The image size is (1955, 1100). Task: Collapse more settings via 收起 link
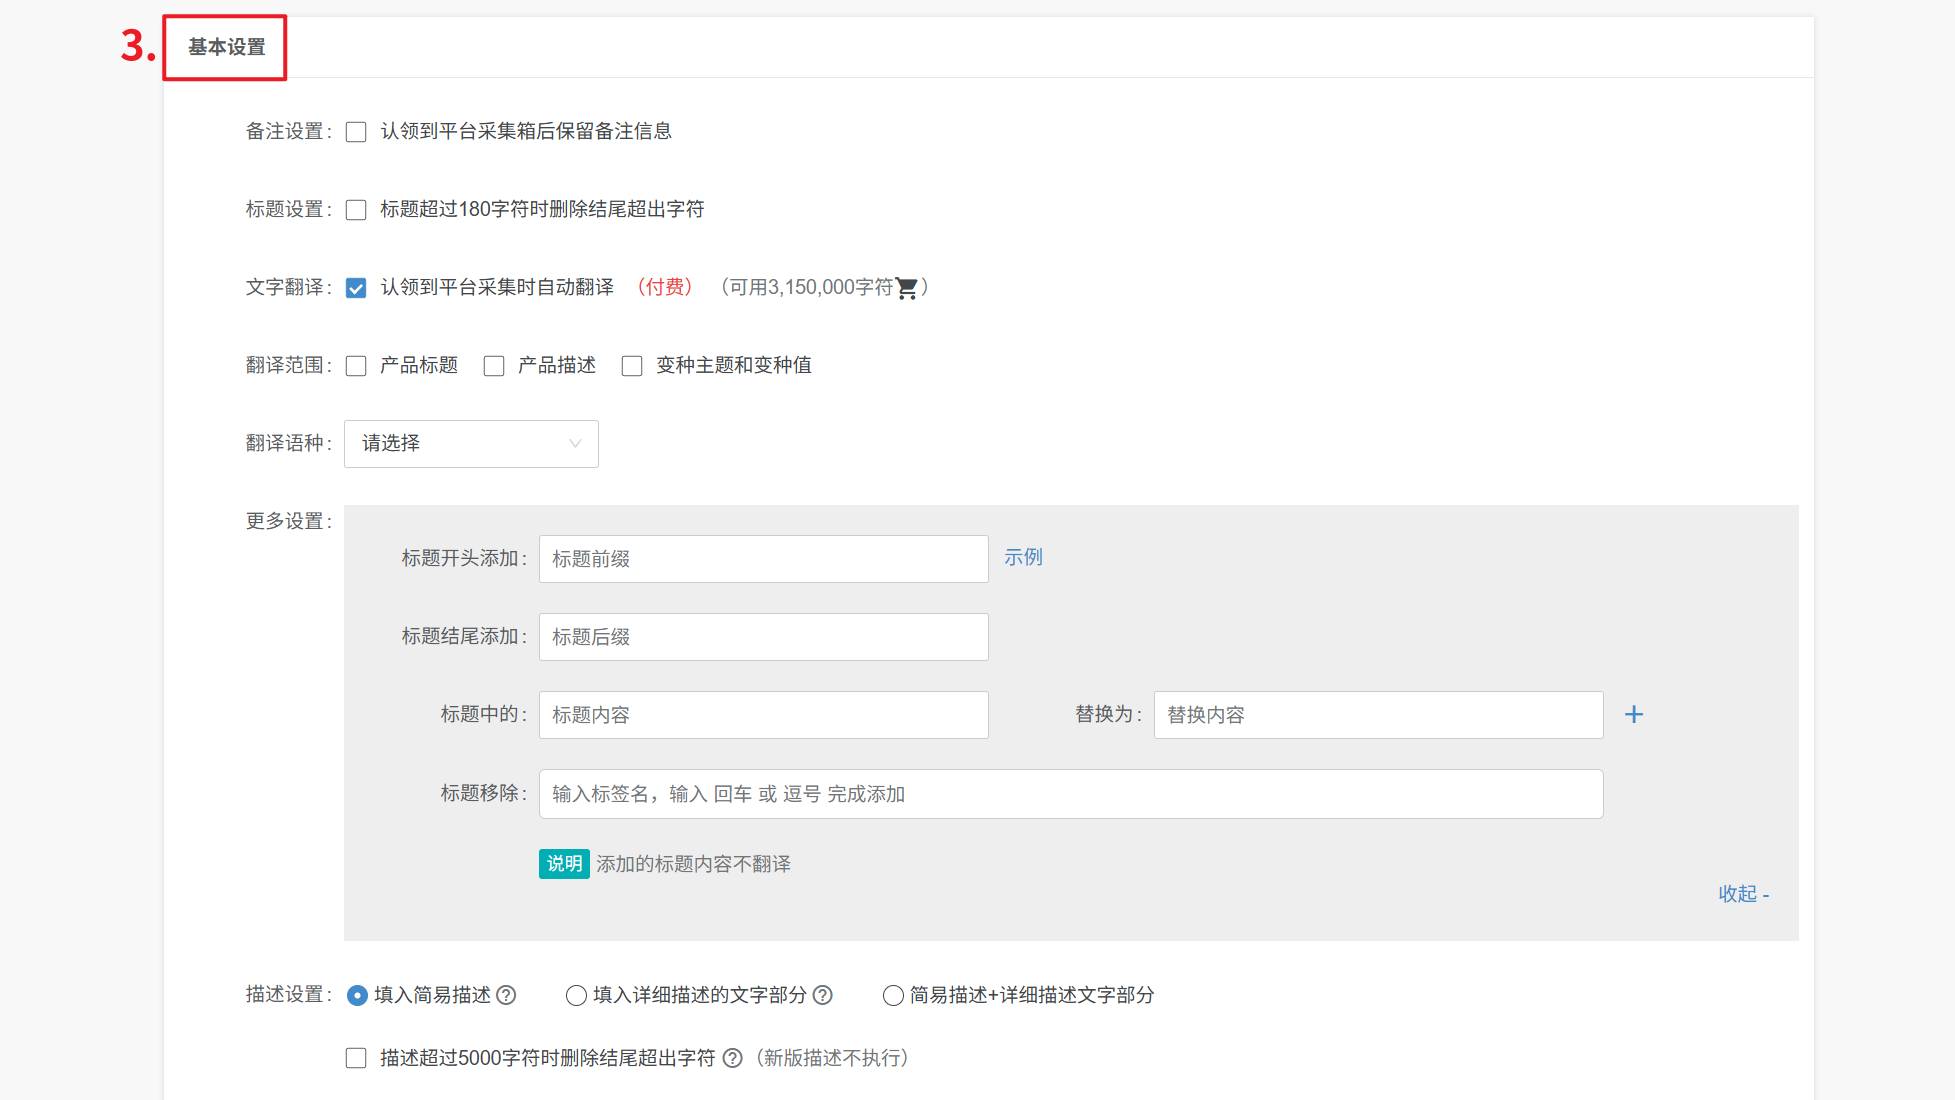(x=1743, y=894)
